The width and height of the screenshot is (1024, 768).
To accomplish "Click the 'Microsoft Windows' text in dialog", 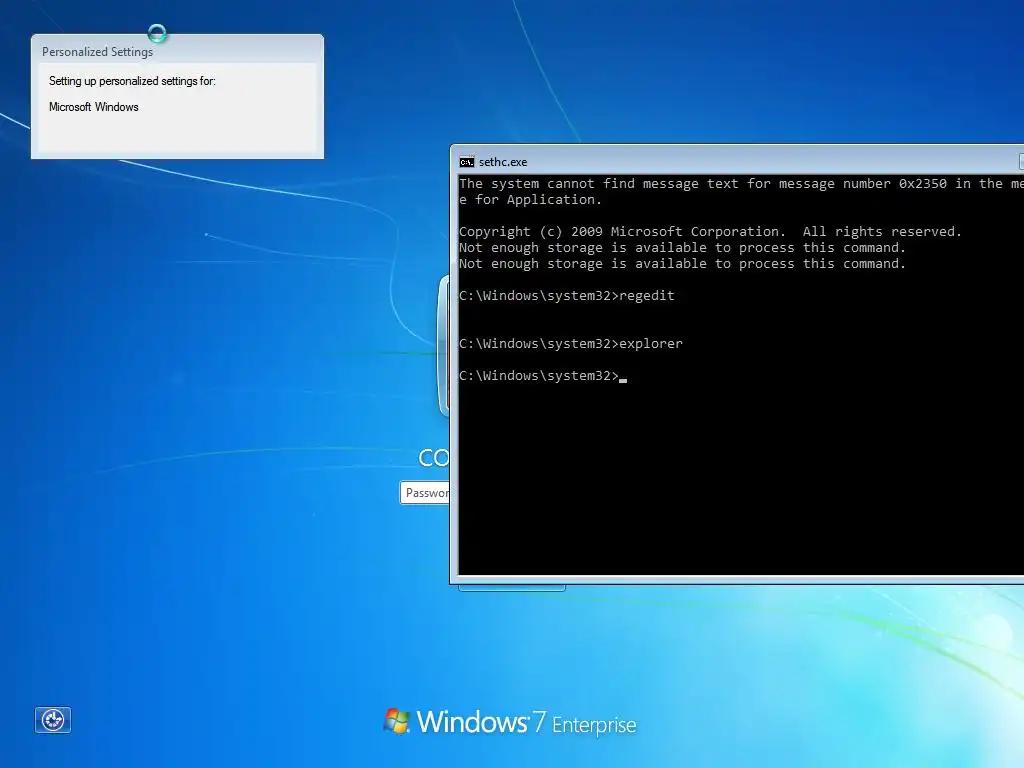I will [93, 107].
